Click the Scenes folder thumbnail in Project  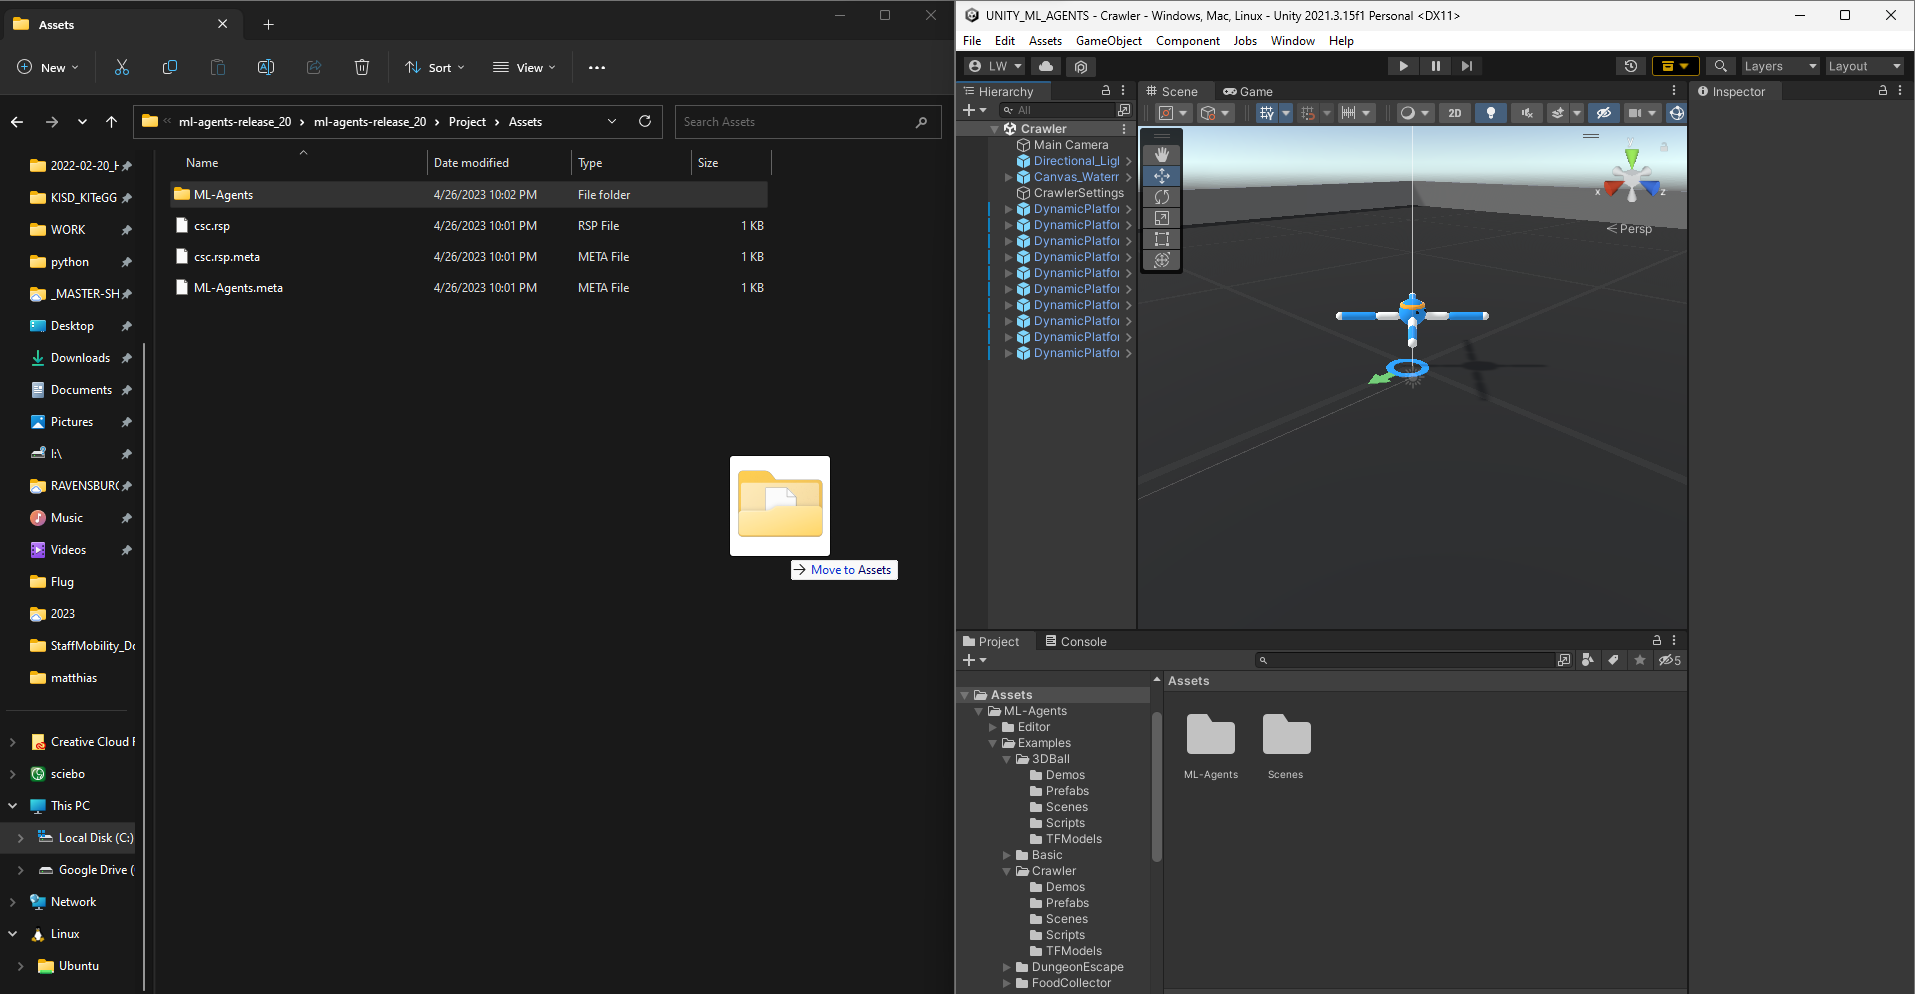click(1286, 746)
